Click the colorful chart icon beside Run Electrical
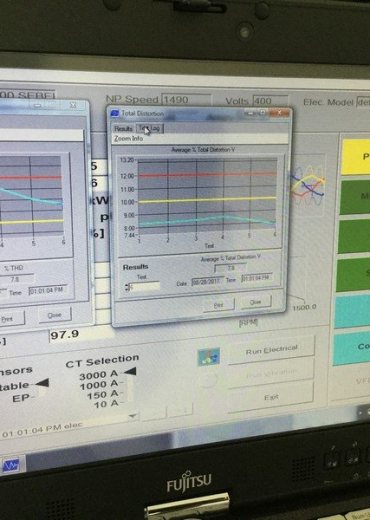Viewport: 370px width, 520px height. [x=208, y=357]
